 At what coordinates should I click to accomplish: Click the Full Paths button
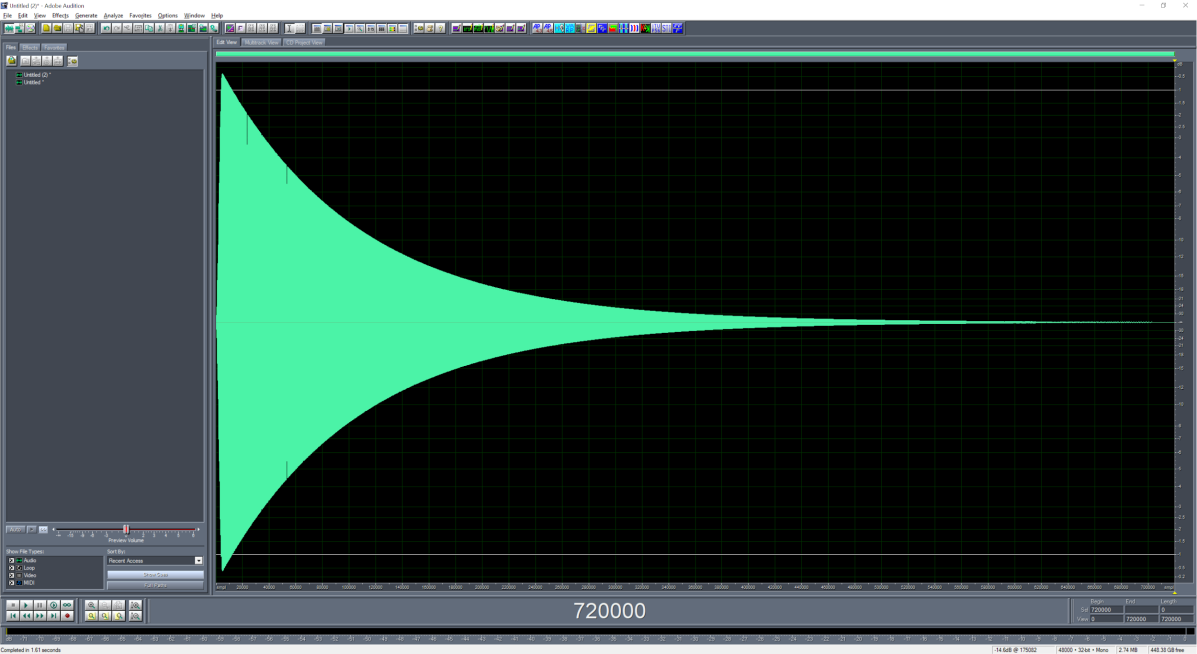(155, 585)
